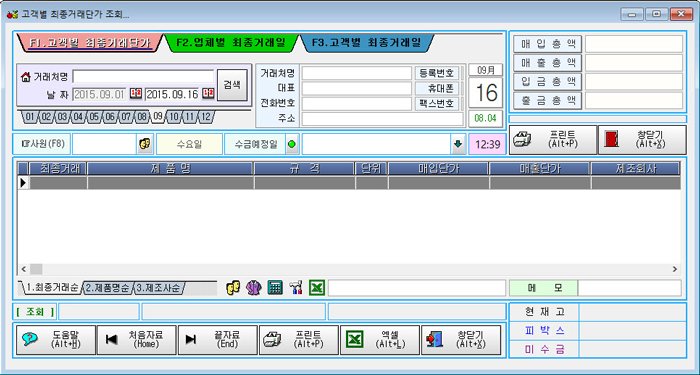Select the month 10 tab
700x375 pixels.
pos(174,117)
